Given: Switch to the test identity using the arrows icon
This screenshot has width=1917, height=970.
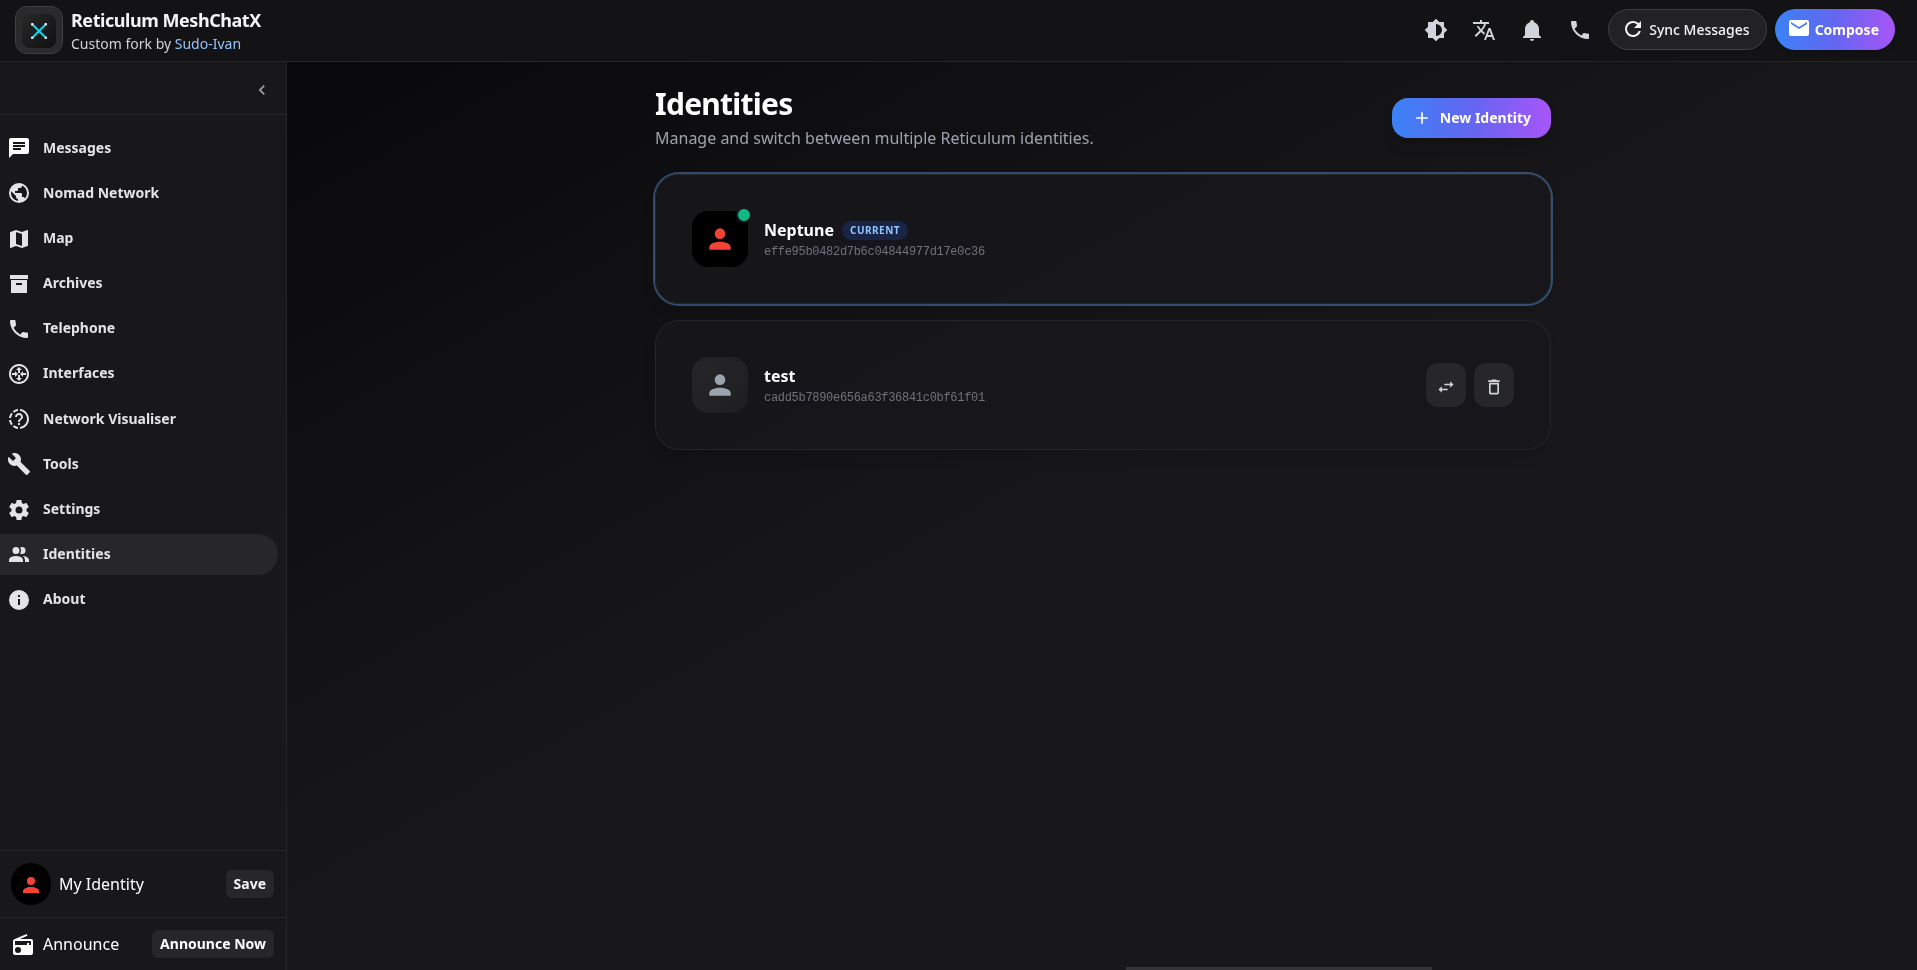Looking at the screenshot, I should click(1445, 385).
